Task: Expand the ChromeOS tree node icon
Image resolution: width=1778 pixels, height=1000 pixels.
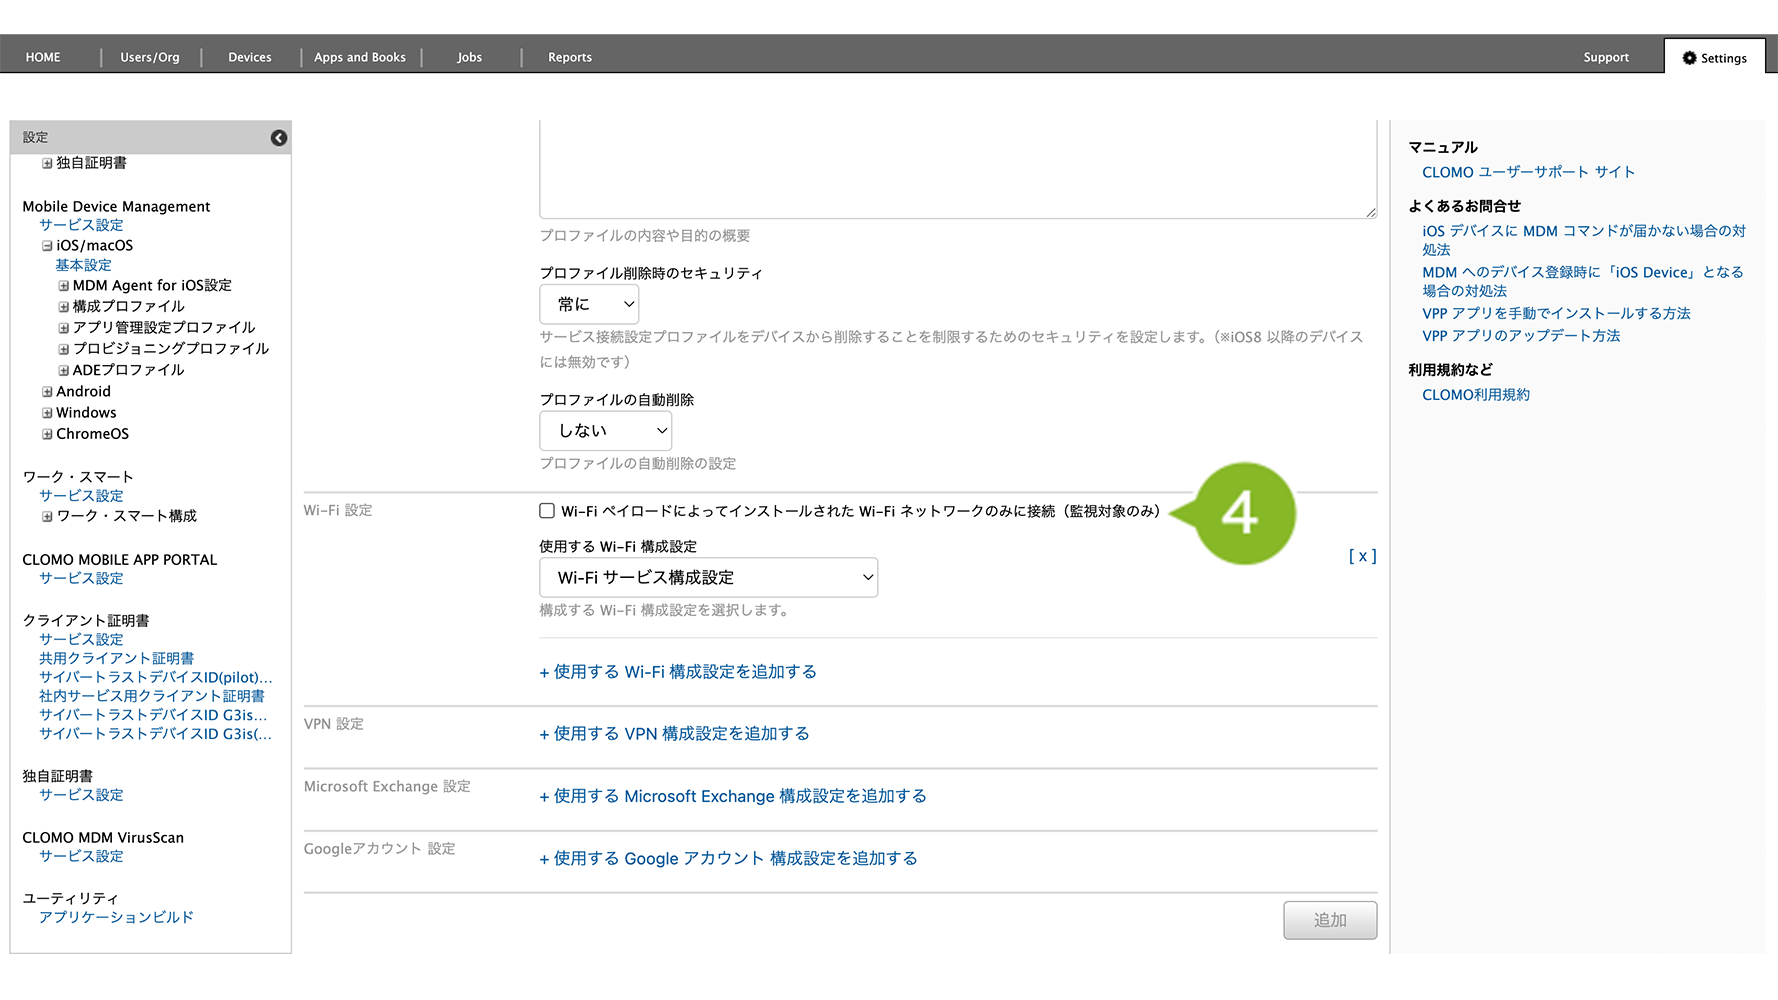Action: click(47, 434)
